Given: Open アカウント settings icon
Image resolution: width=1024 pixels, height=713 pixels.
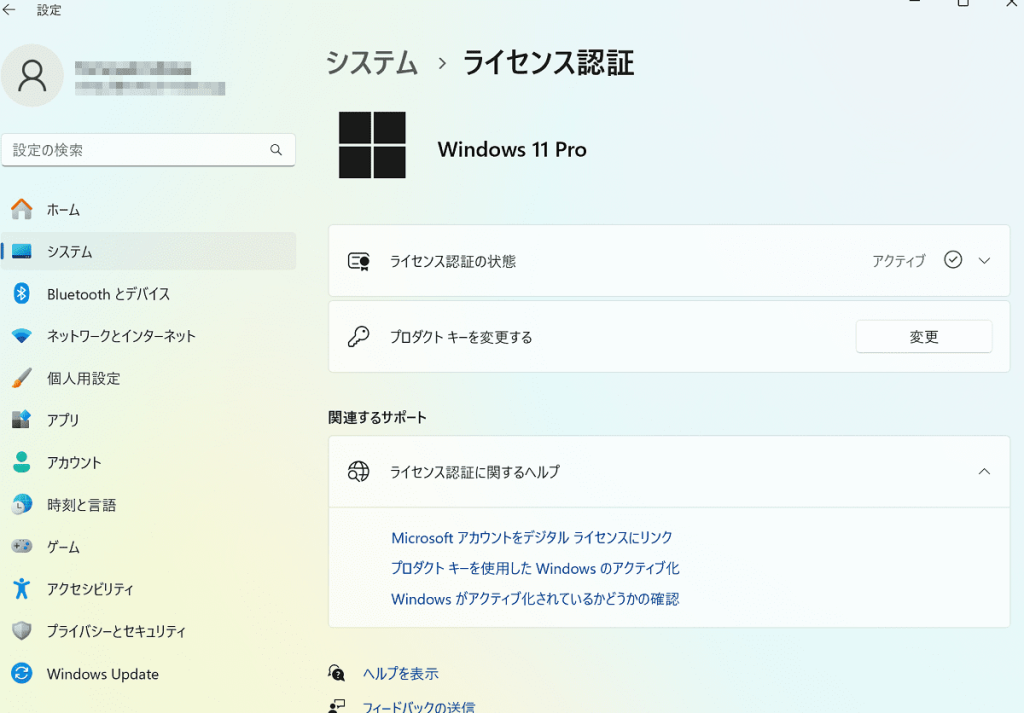Looking at the screenshot, I should click(23, 462).
